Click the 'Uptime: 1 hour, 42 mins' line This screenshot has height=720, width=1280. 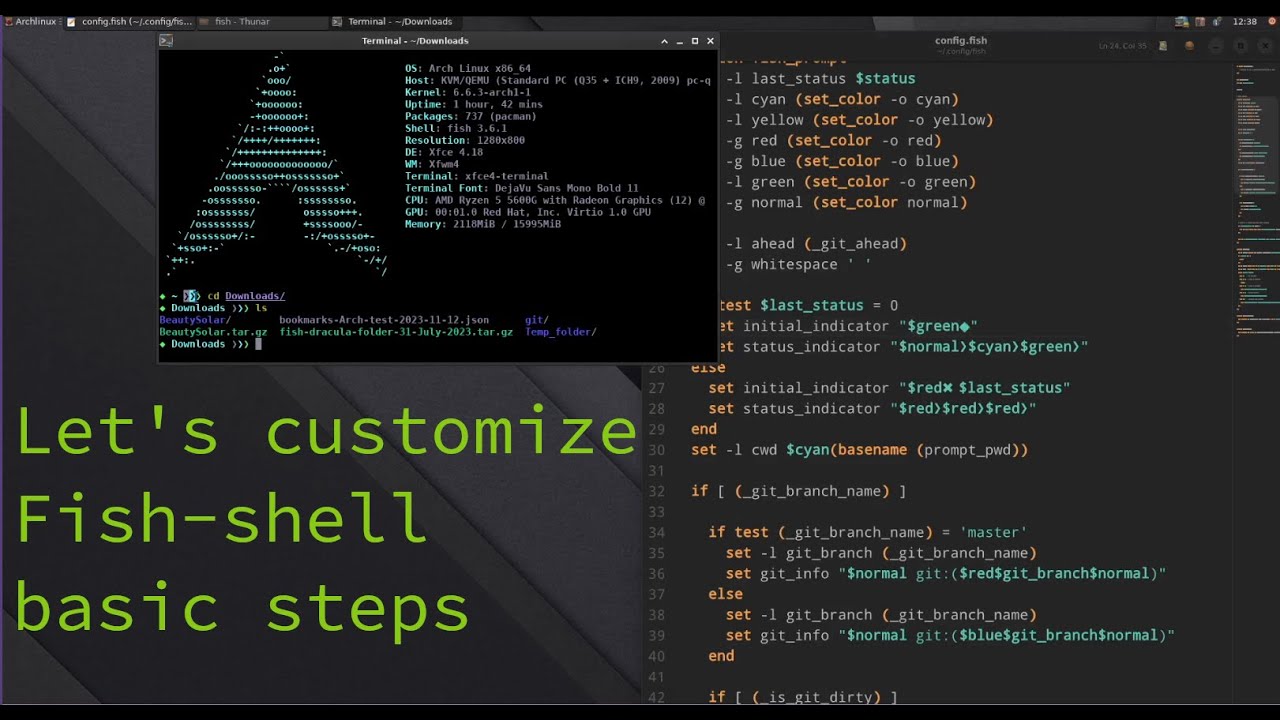click(474, 104)
